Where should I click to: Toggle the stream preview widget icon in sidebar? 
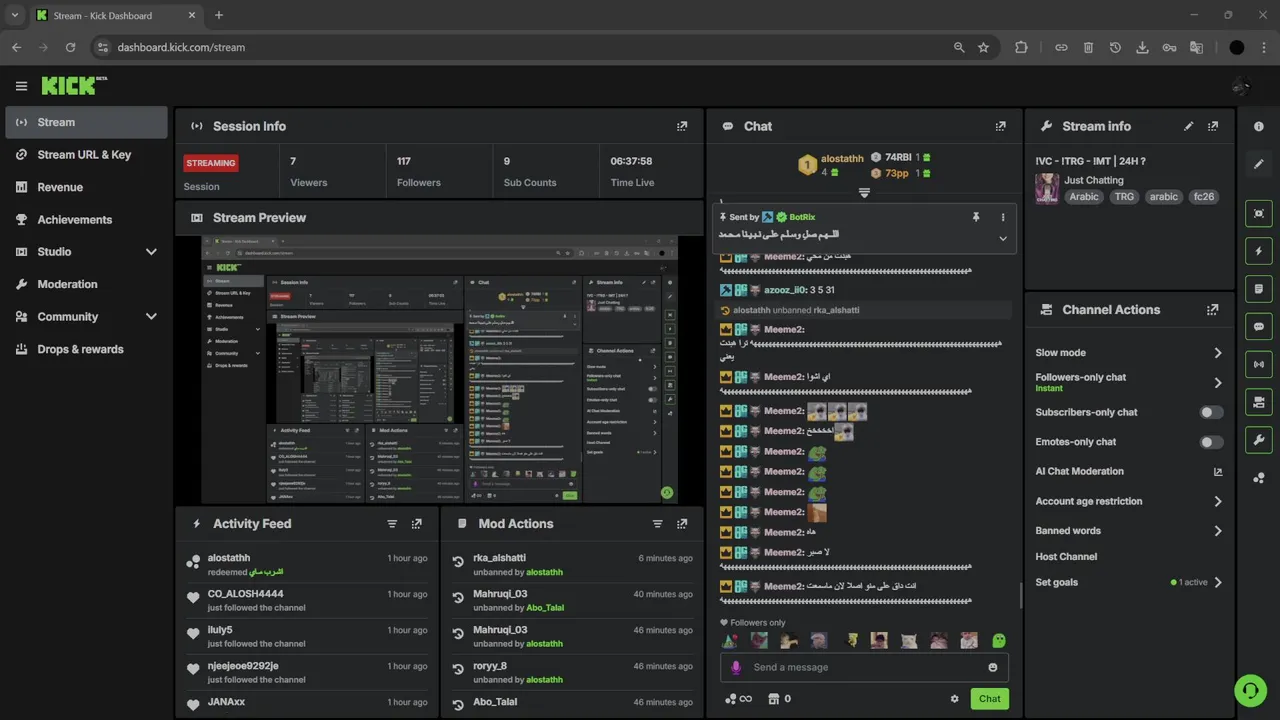(x=1259, y=213)
